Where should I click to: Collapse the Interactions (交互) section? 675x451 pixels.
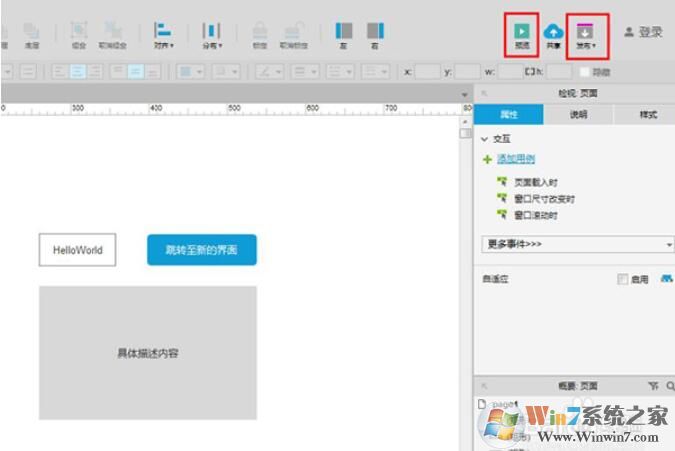click(x=485, y=140)
